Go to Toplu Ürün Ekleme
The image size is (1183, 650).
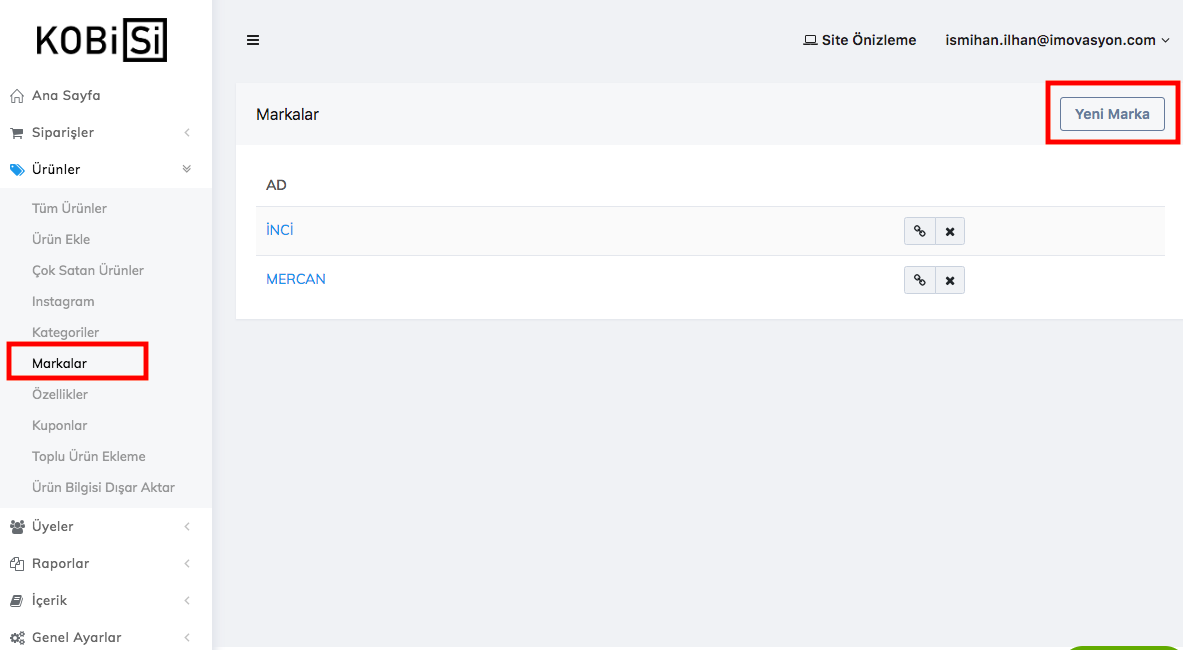(x=88, y=456)
